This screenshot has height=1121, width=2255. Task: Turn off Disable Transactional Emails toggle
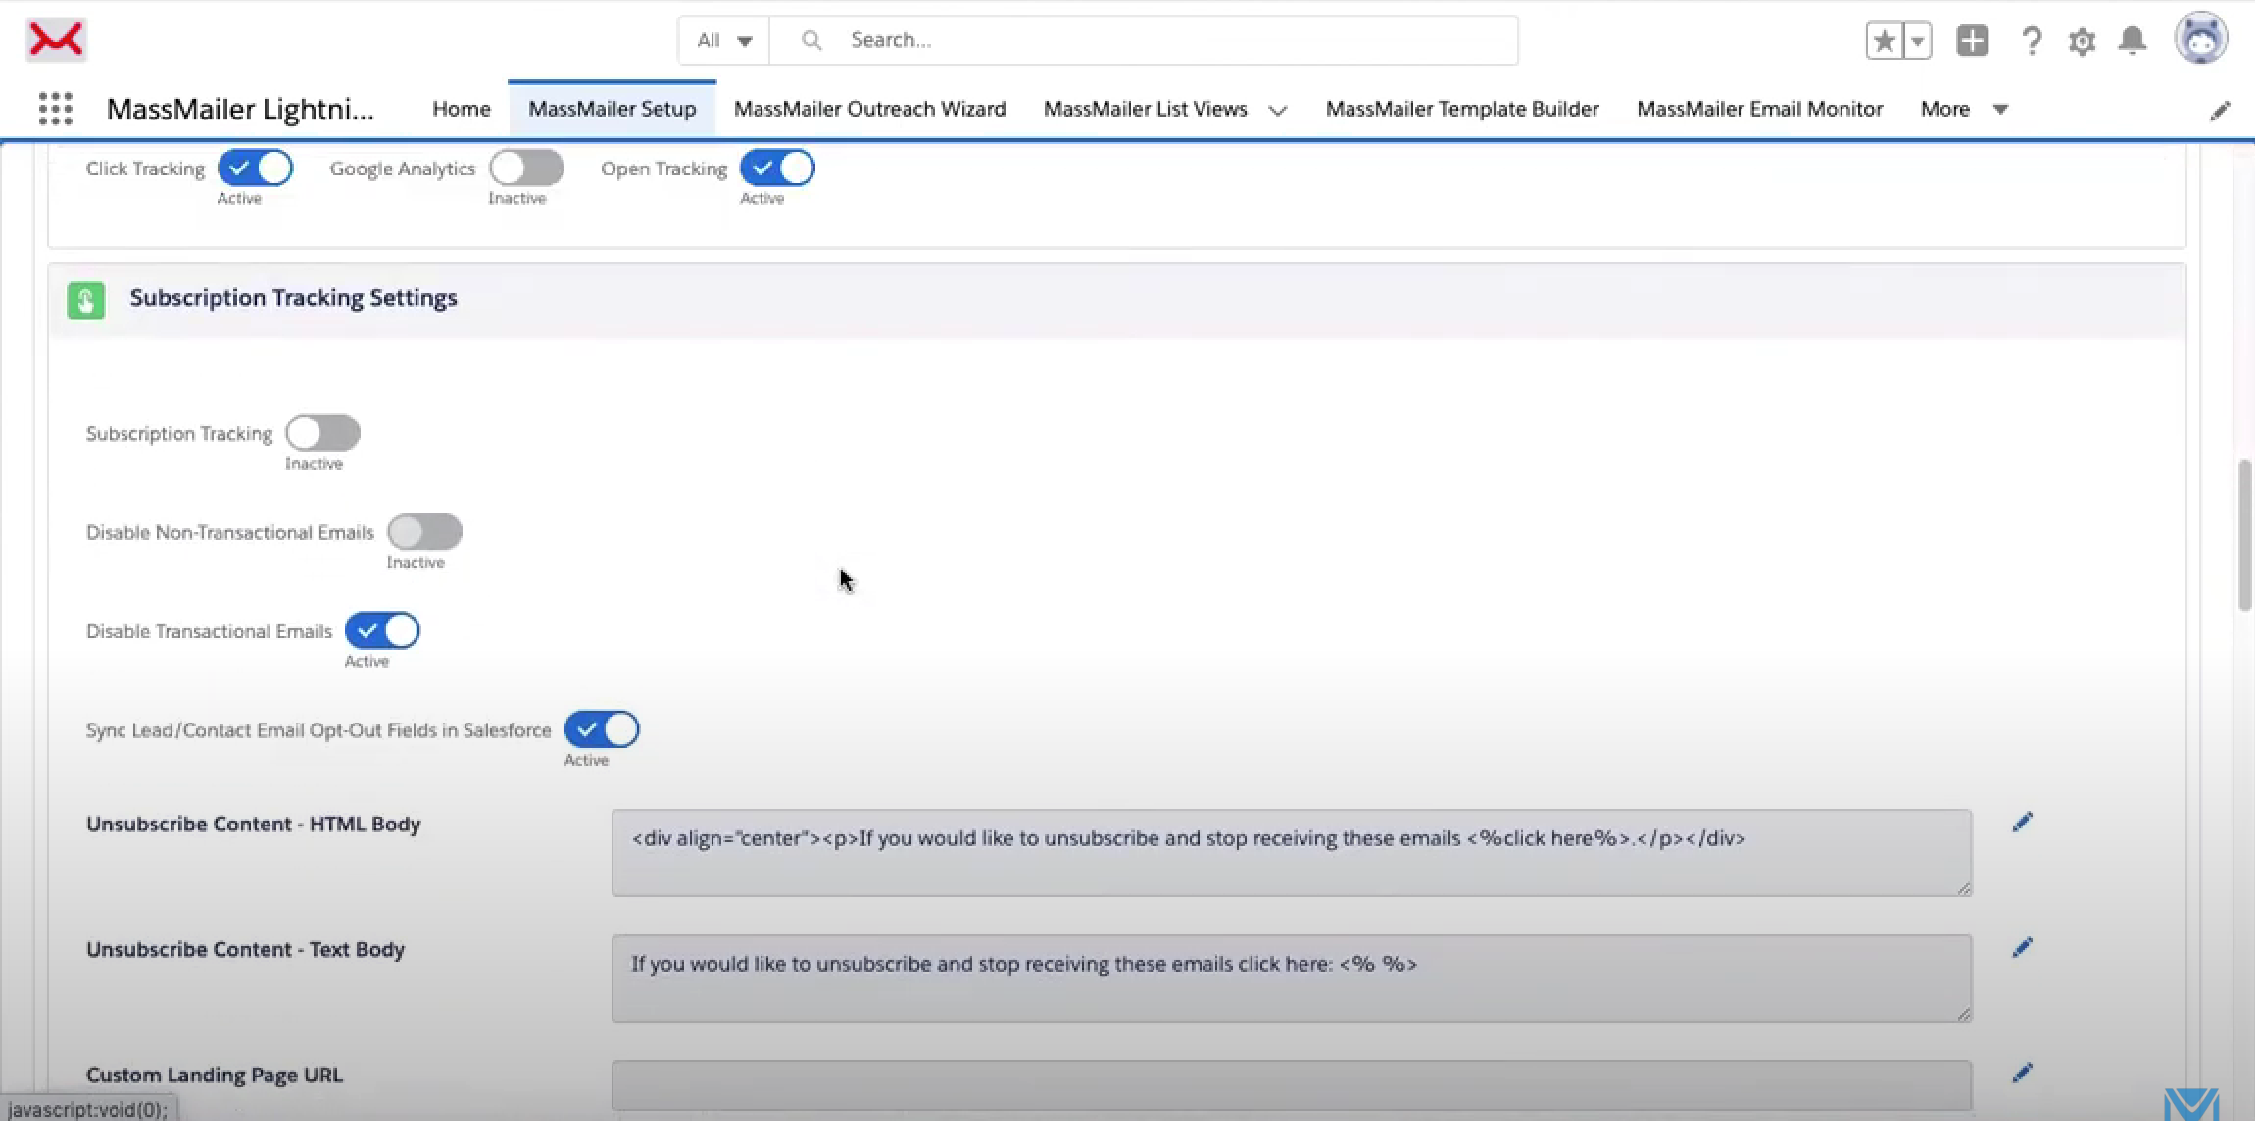382,631
